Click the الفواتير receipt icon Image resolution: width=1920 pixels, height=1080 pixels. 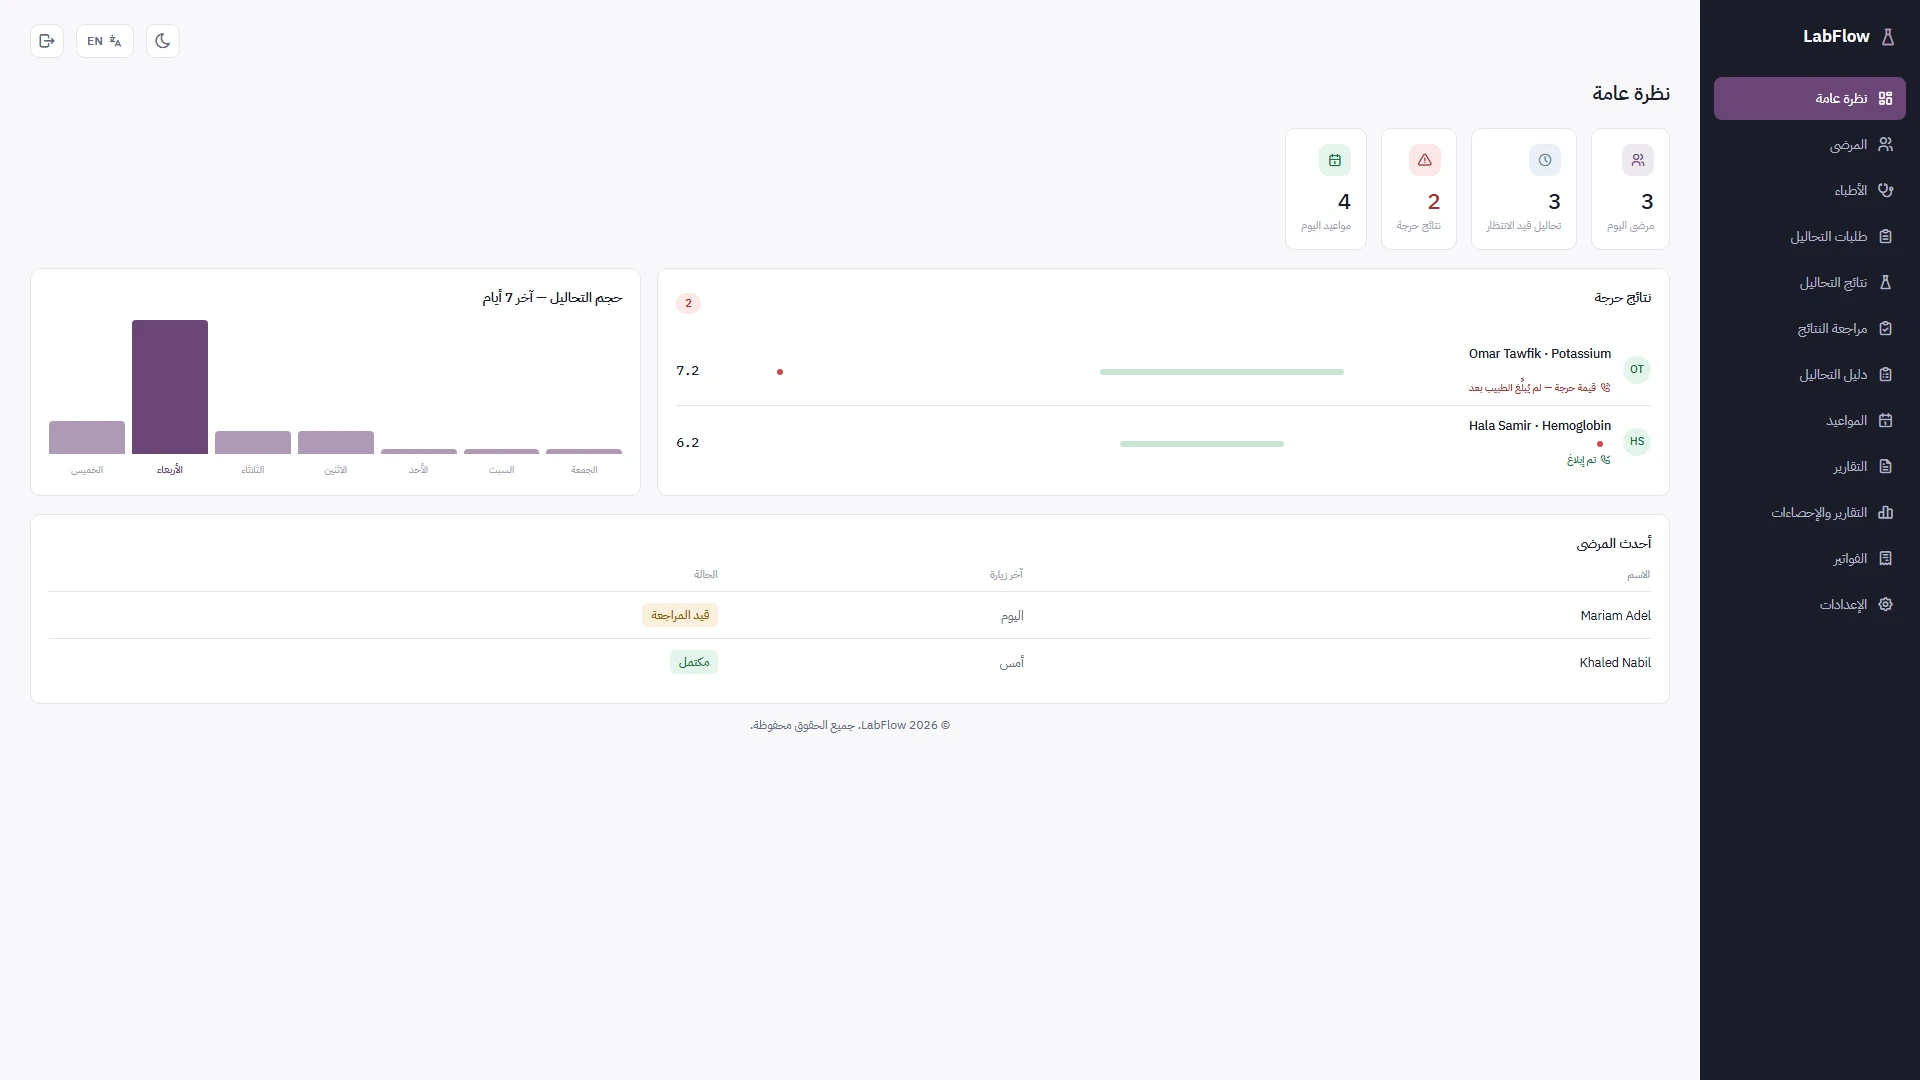(x=1885, y=558)
